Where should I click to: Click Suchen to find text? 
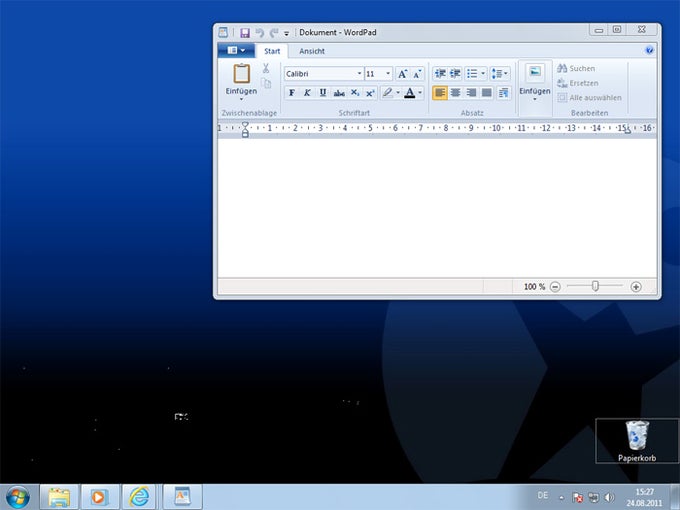576,69
